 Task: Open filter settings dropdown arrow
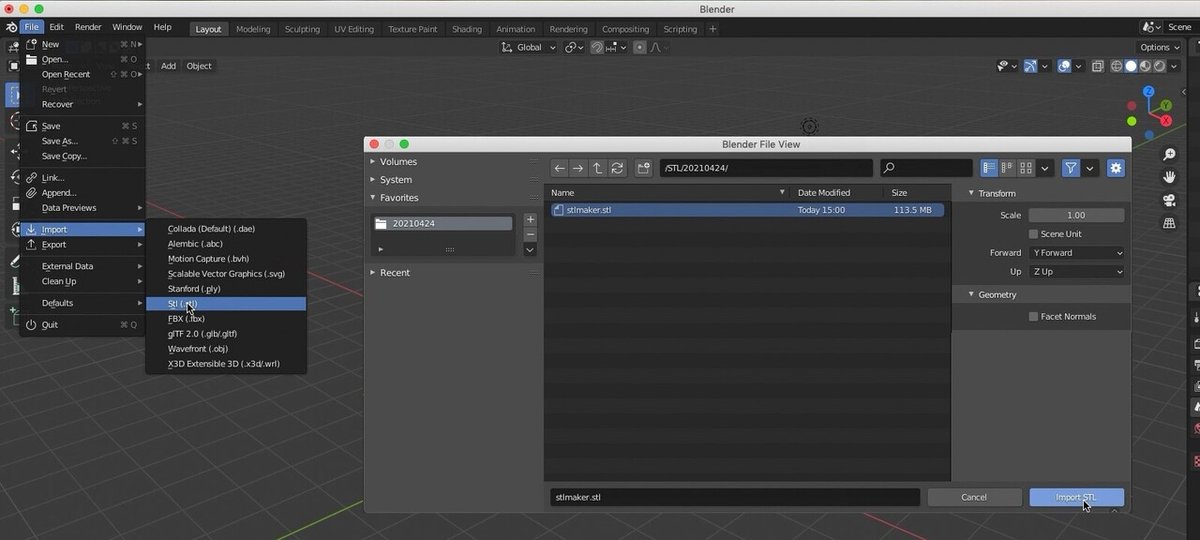[1090, 168]
